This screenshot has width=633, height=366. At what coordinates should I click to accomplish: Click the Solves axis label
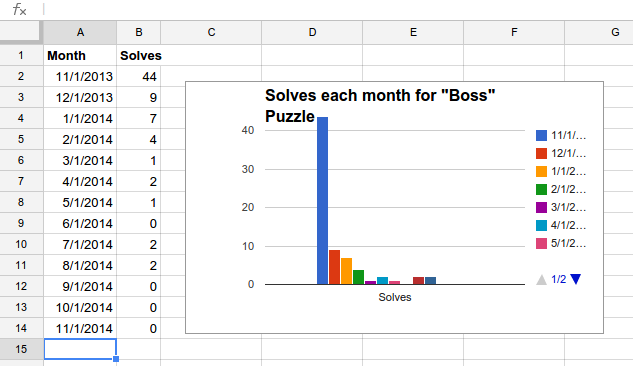click(x=395, y=297)
